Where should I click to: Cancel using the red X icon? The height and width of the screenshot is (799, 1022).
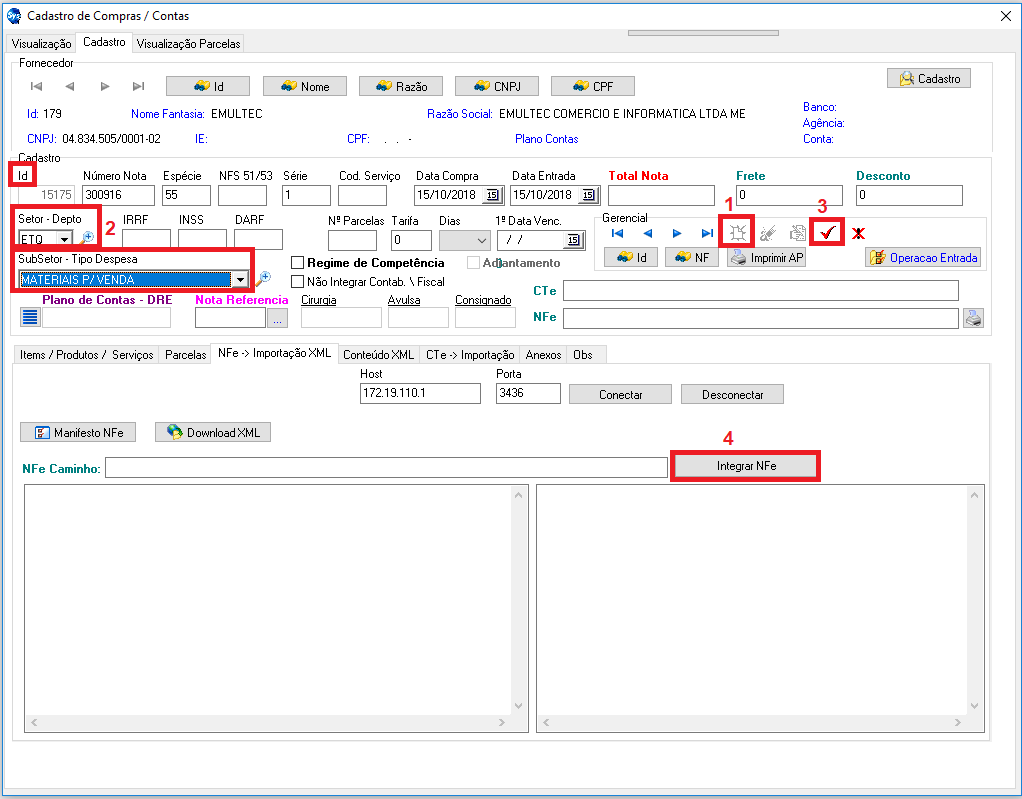[x=858, y=233]
